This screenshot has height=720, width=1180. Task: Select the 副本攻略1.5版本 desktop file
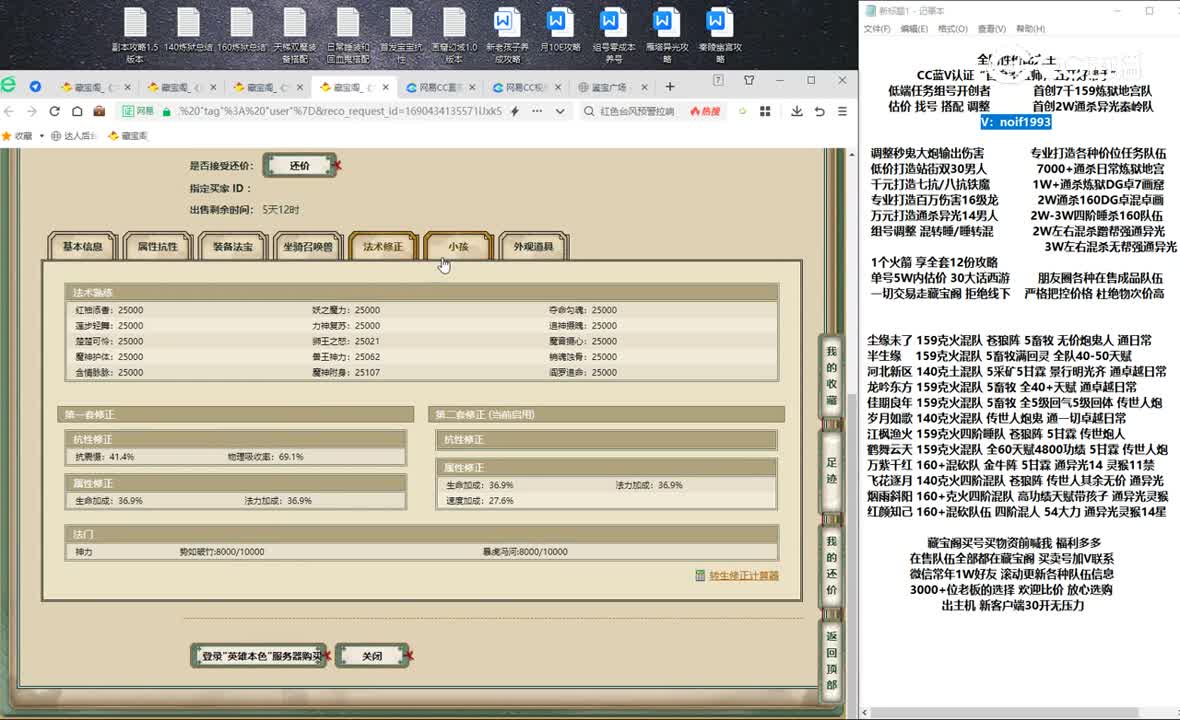pyautogui.click(x=135, y=35)
